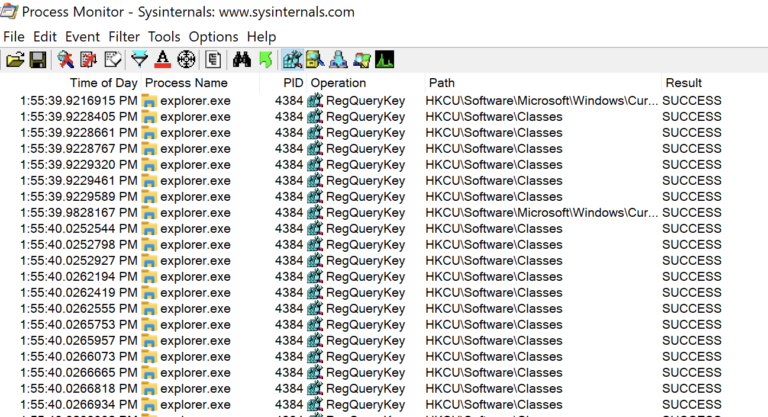
Task: Click the Find binoculars icon
Action: [241, 60]
